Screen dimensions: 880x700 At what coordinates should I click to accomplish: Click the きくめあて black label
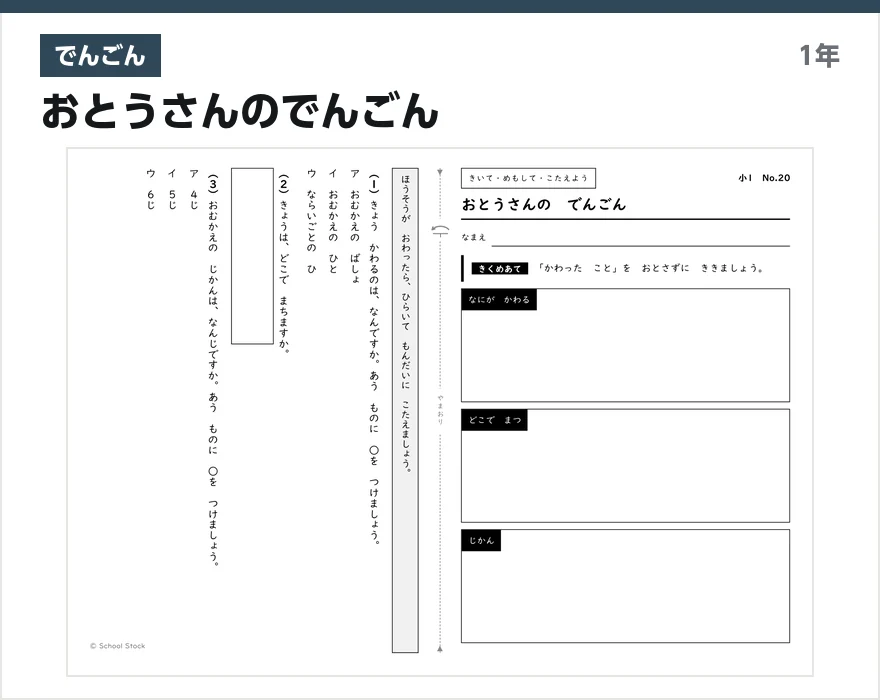[x=499, y=268]
